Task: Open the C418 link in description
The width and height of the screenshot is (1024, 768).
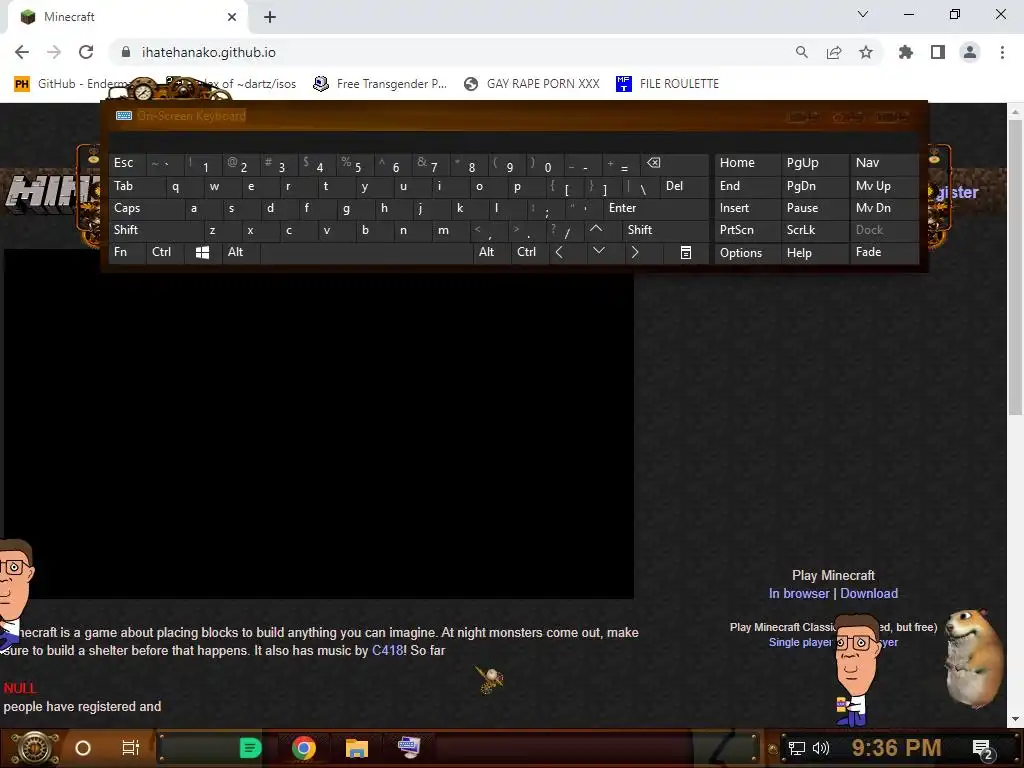Action: click(387, 650)
